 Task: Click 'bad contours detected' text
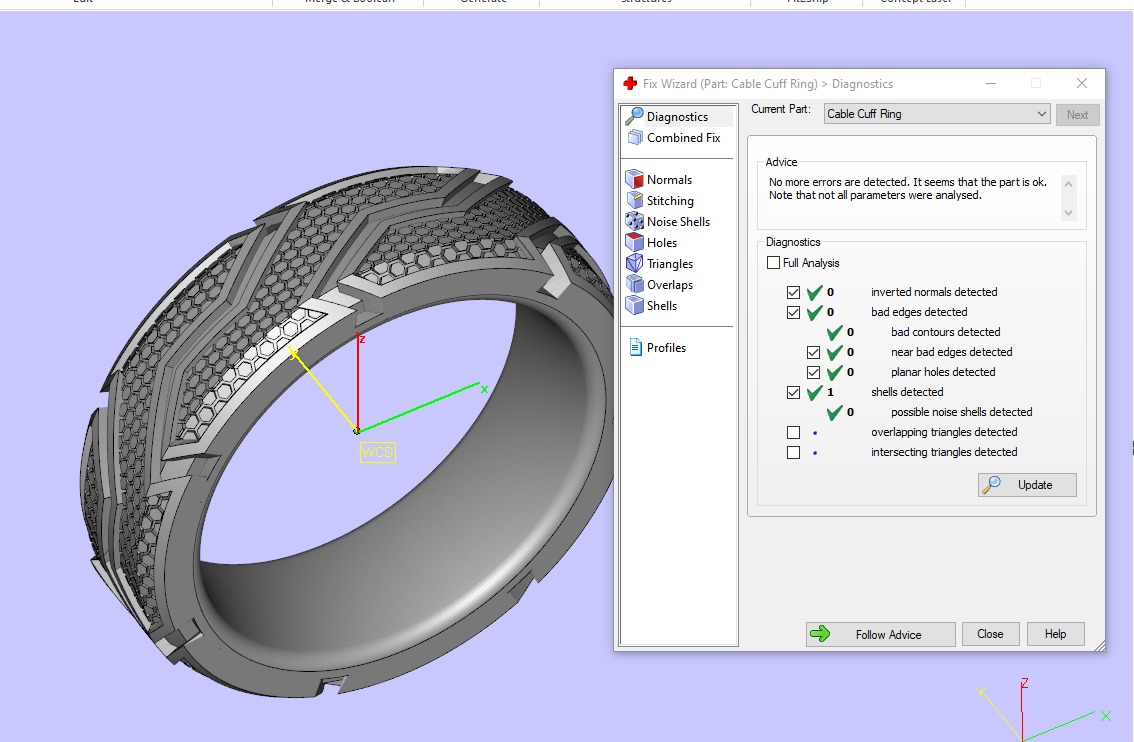(x=945, y=332)
